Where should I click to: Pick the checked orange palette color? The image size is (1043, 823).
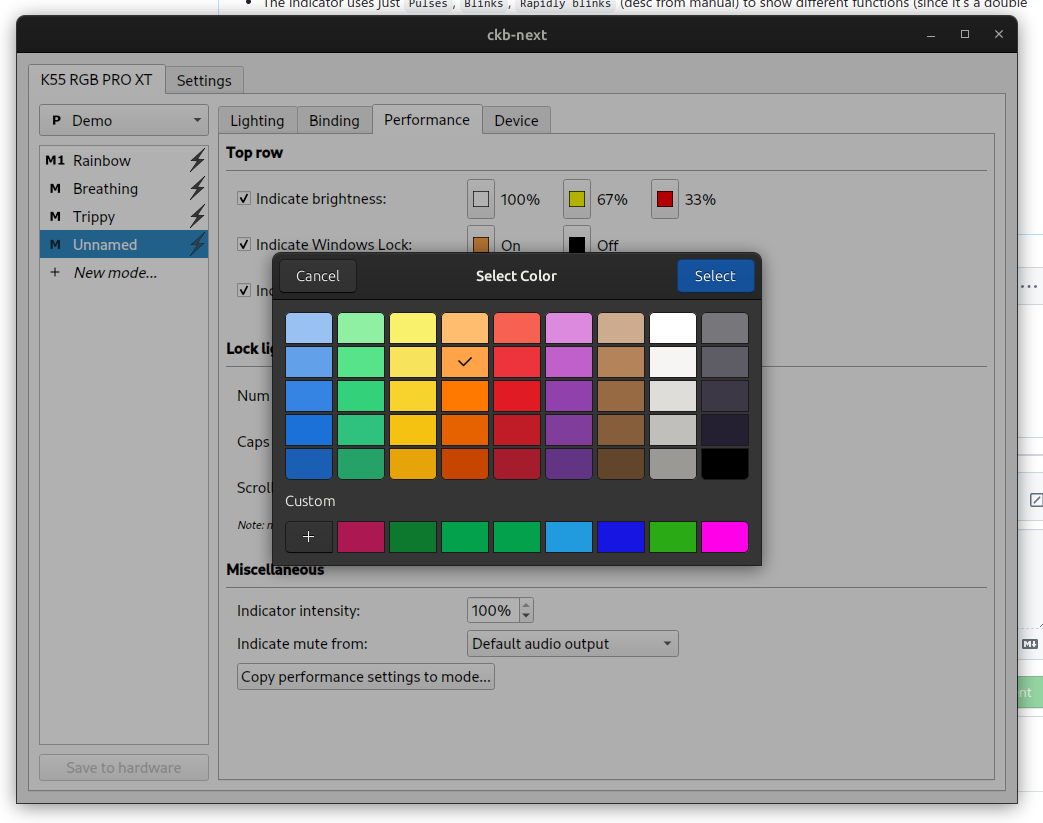click(x=465, y=362)
